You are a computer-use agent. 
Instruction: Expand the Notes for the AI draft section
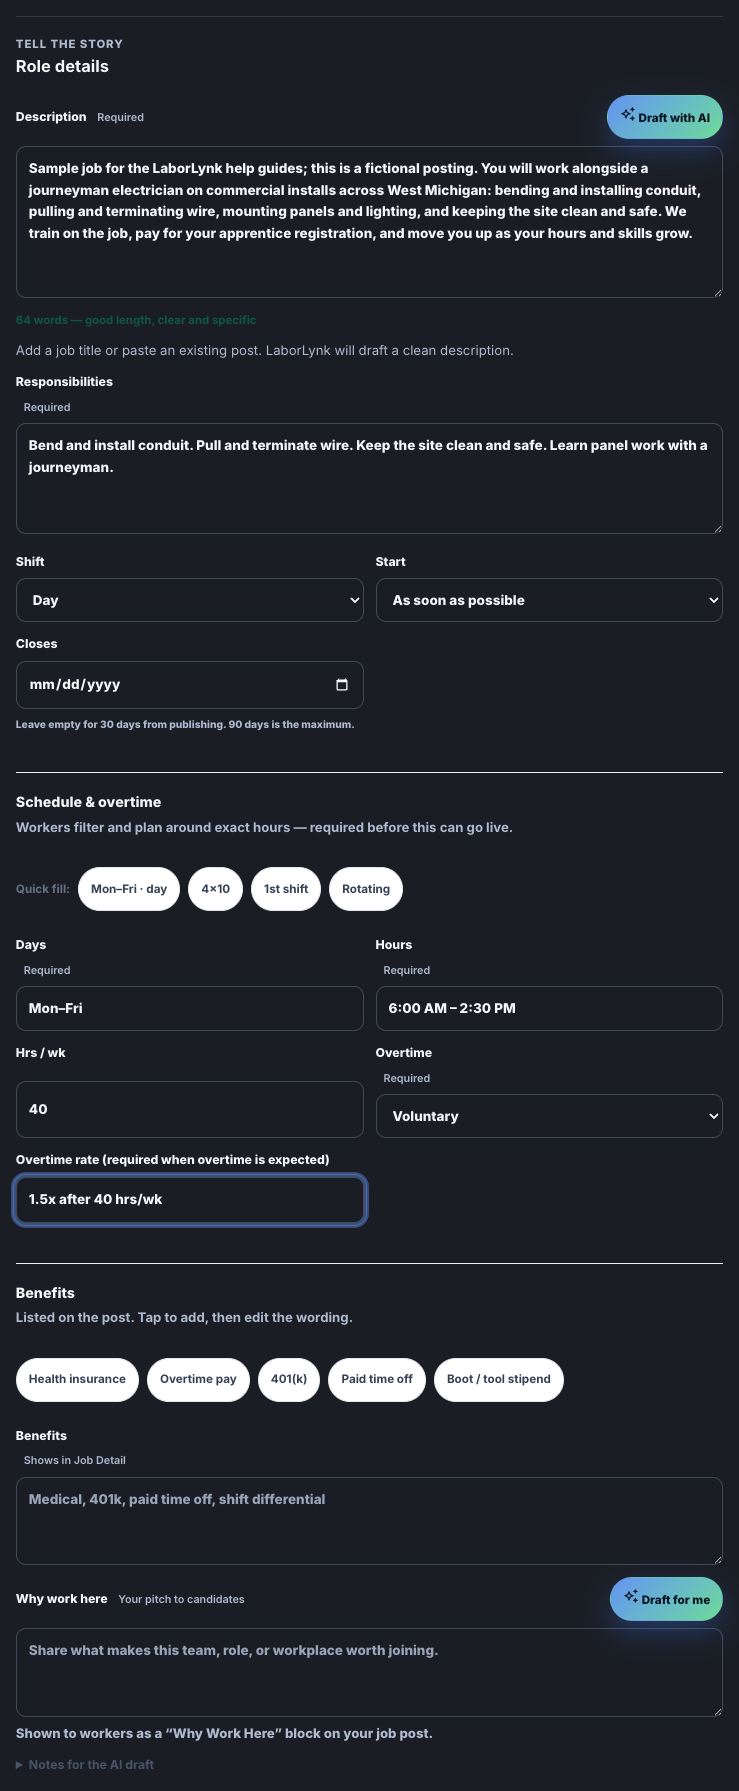(x=85, y=1765)
